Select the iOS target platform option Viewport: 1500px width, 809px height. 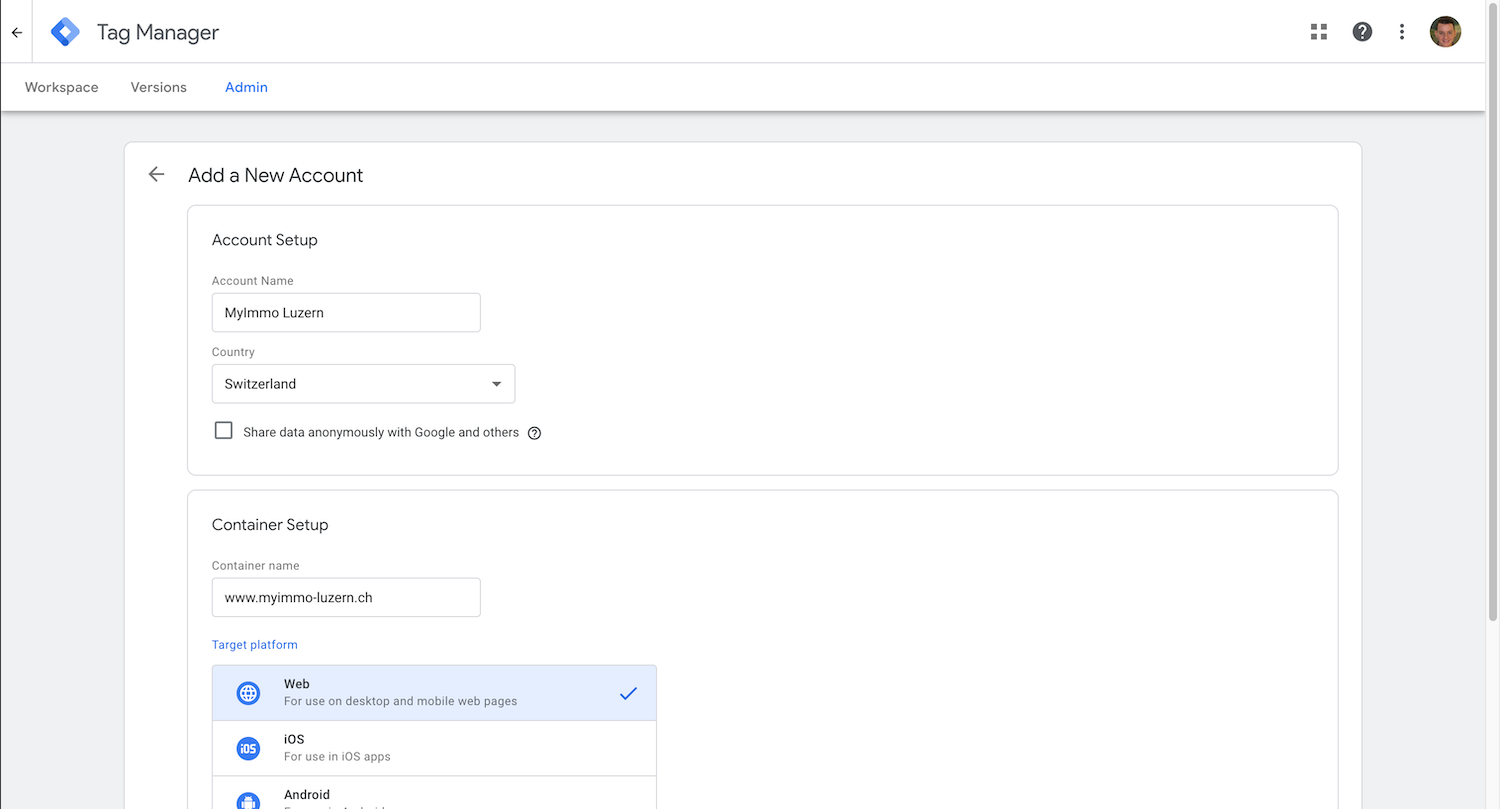pyautogui.click(x=434, y=748)
